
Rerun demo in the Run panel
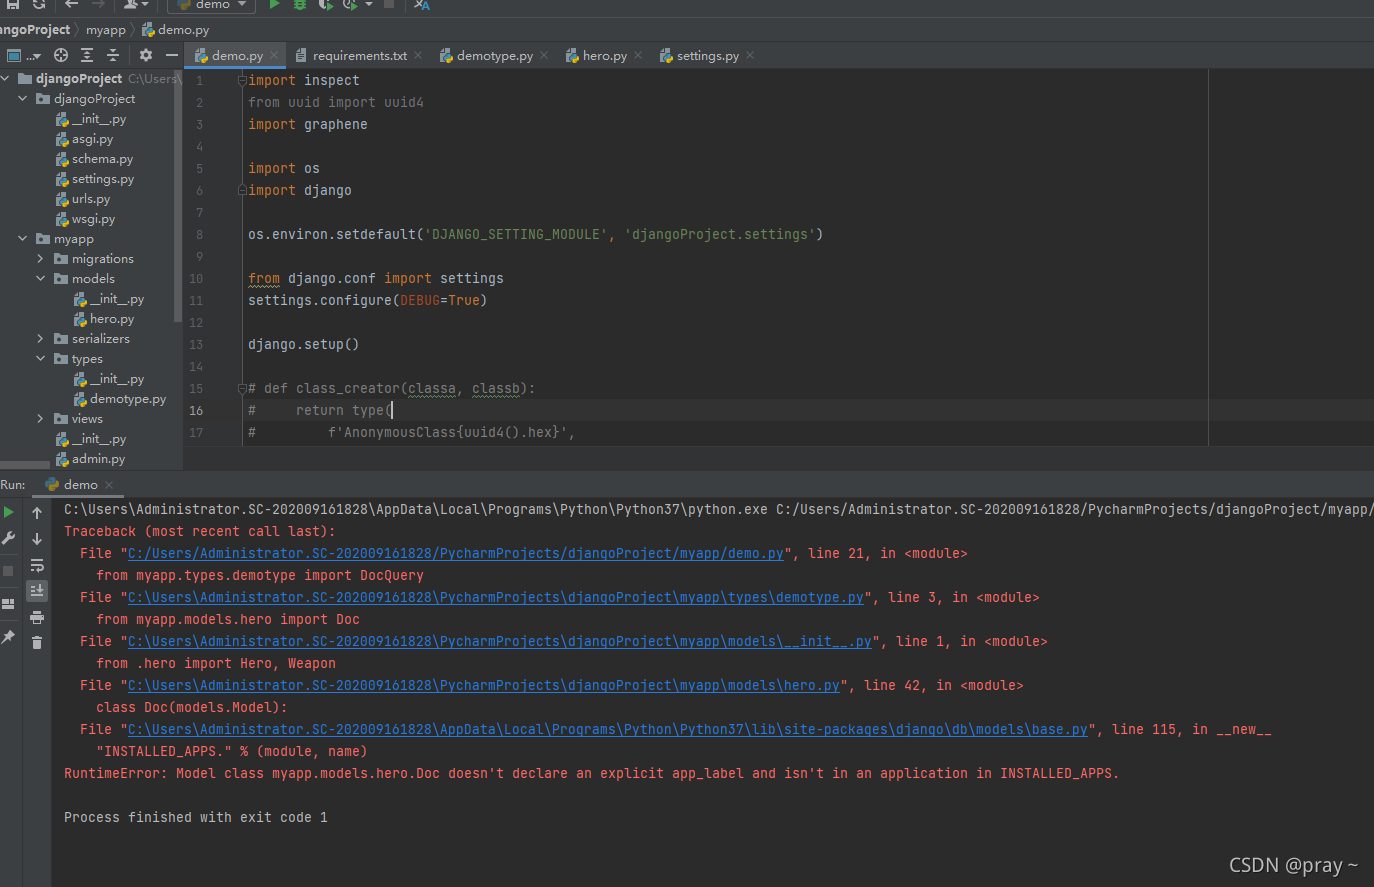pos(9,511)
